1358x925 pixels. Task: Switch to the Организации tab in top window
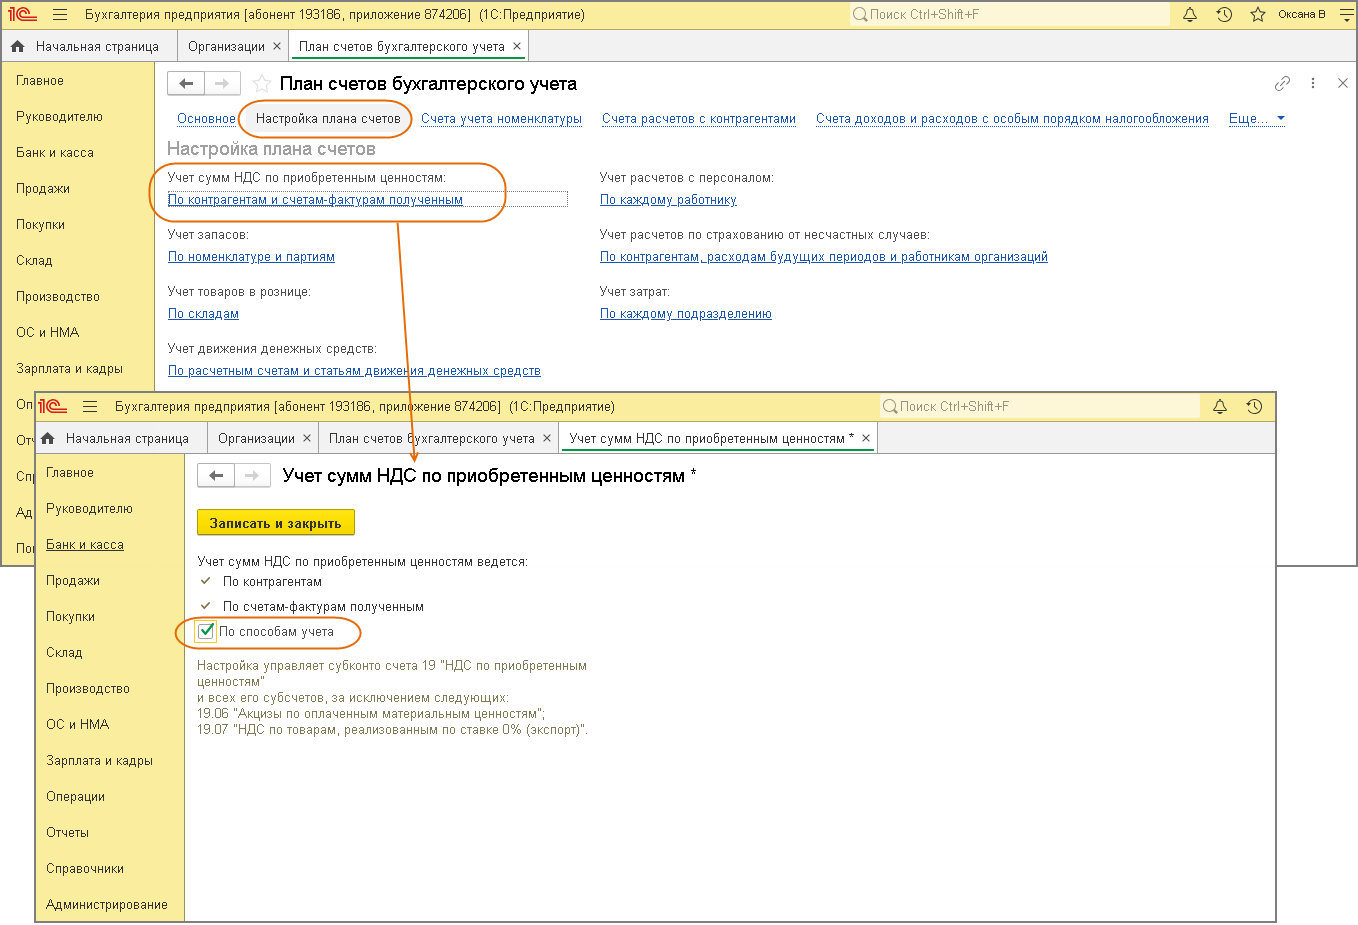[x=226, y=47]
